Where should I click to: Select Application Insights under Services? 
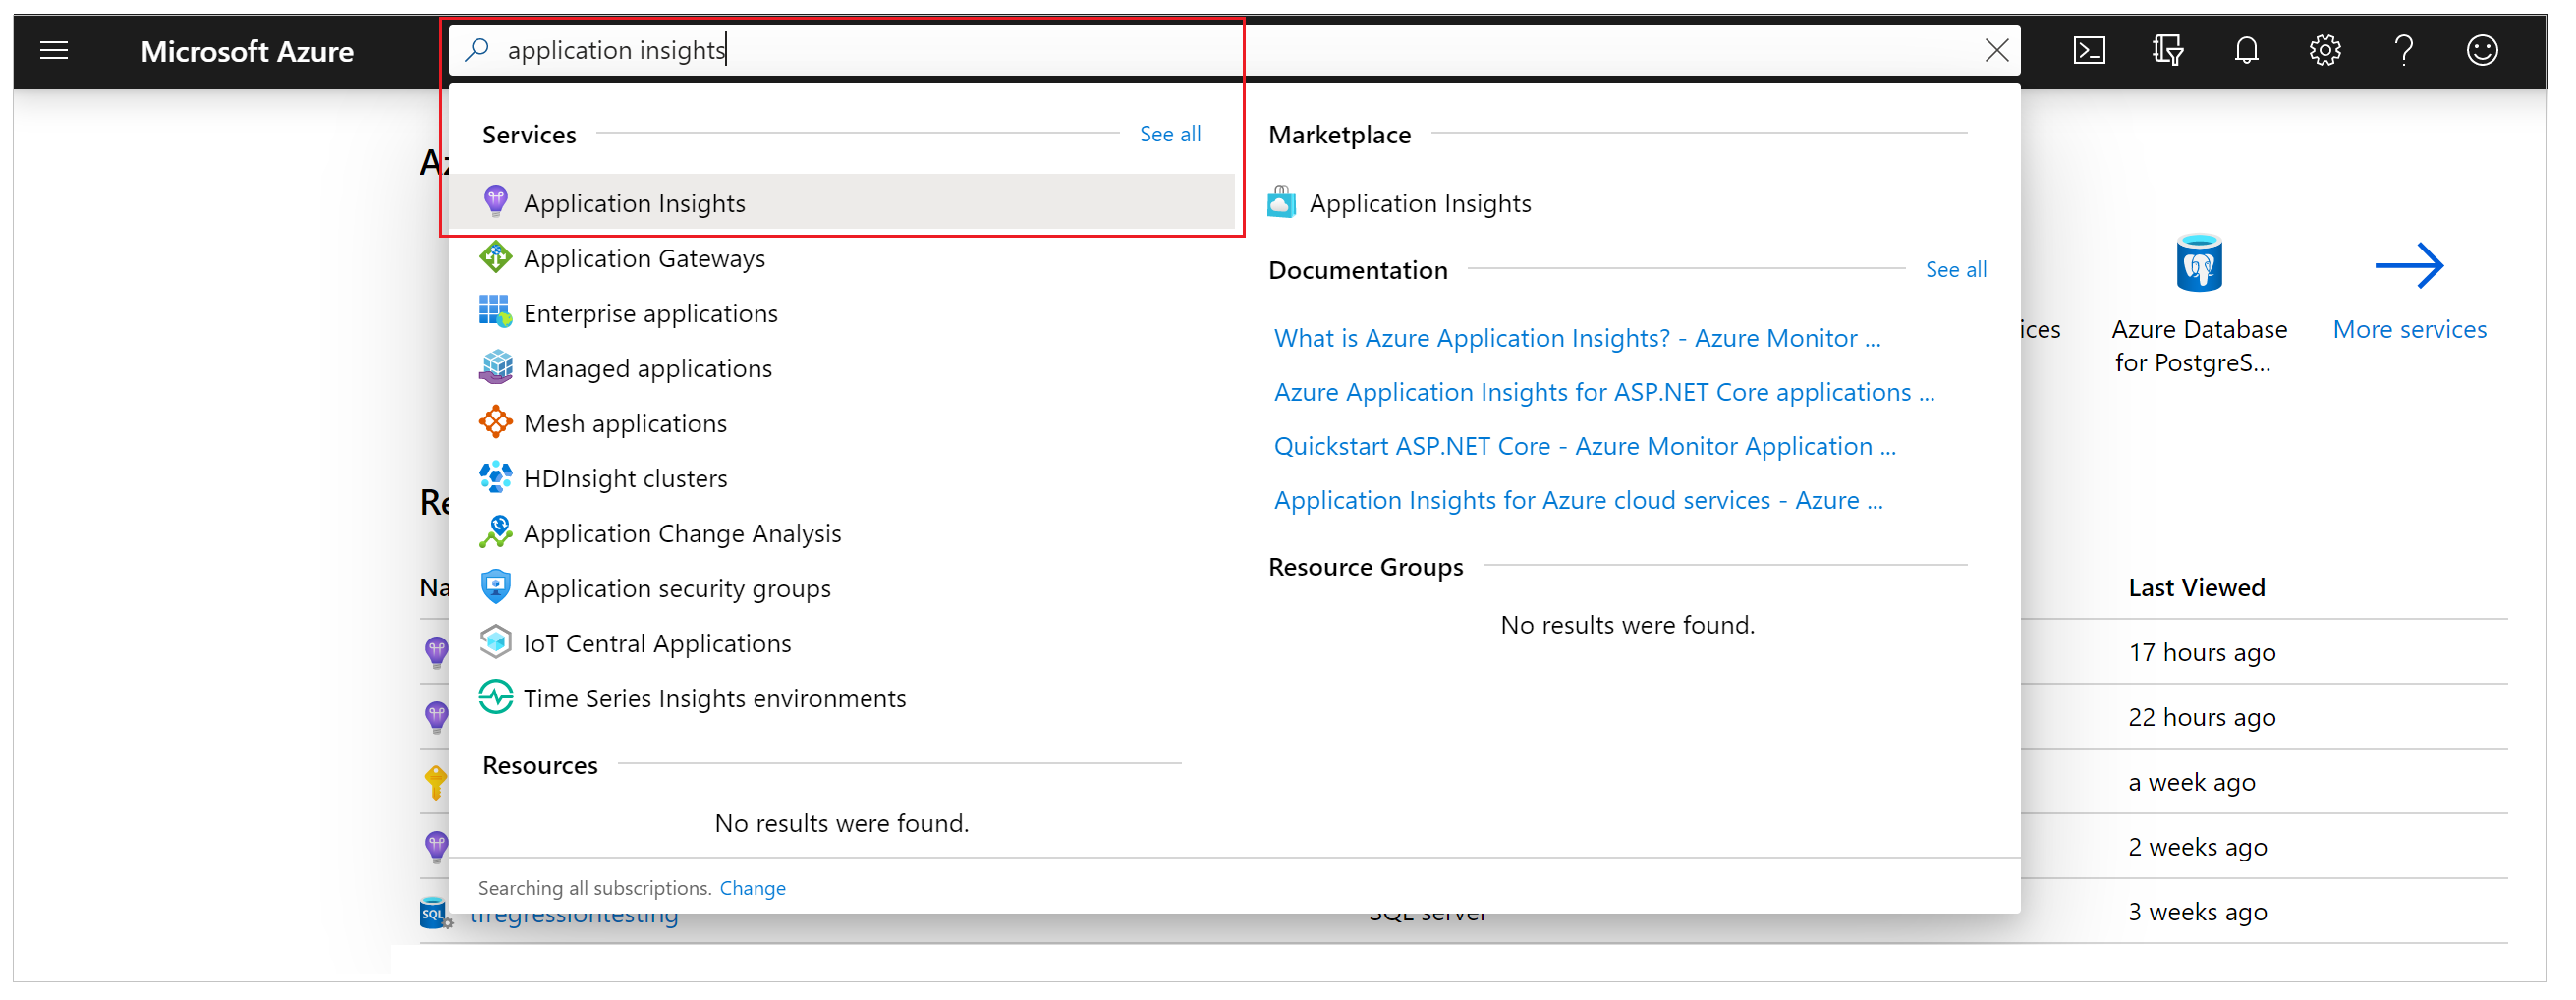pyautogui.click(x=842, y=203)
